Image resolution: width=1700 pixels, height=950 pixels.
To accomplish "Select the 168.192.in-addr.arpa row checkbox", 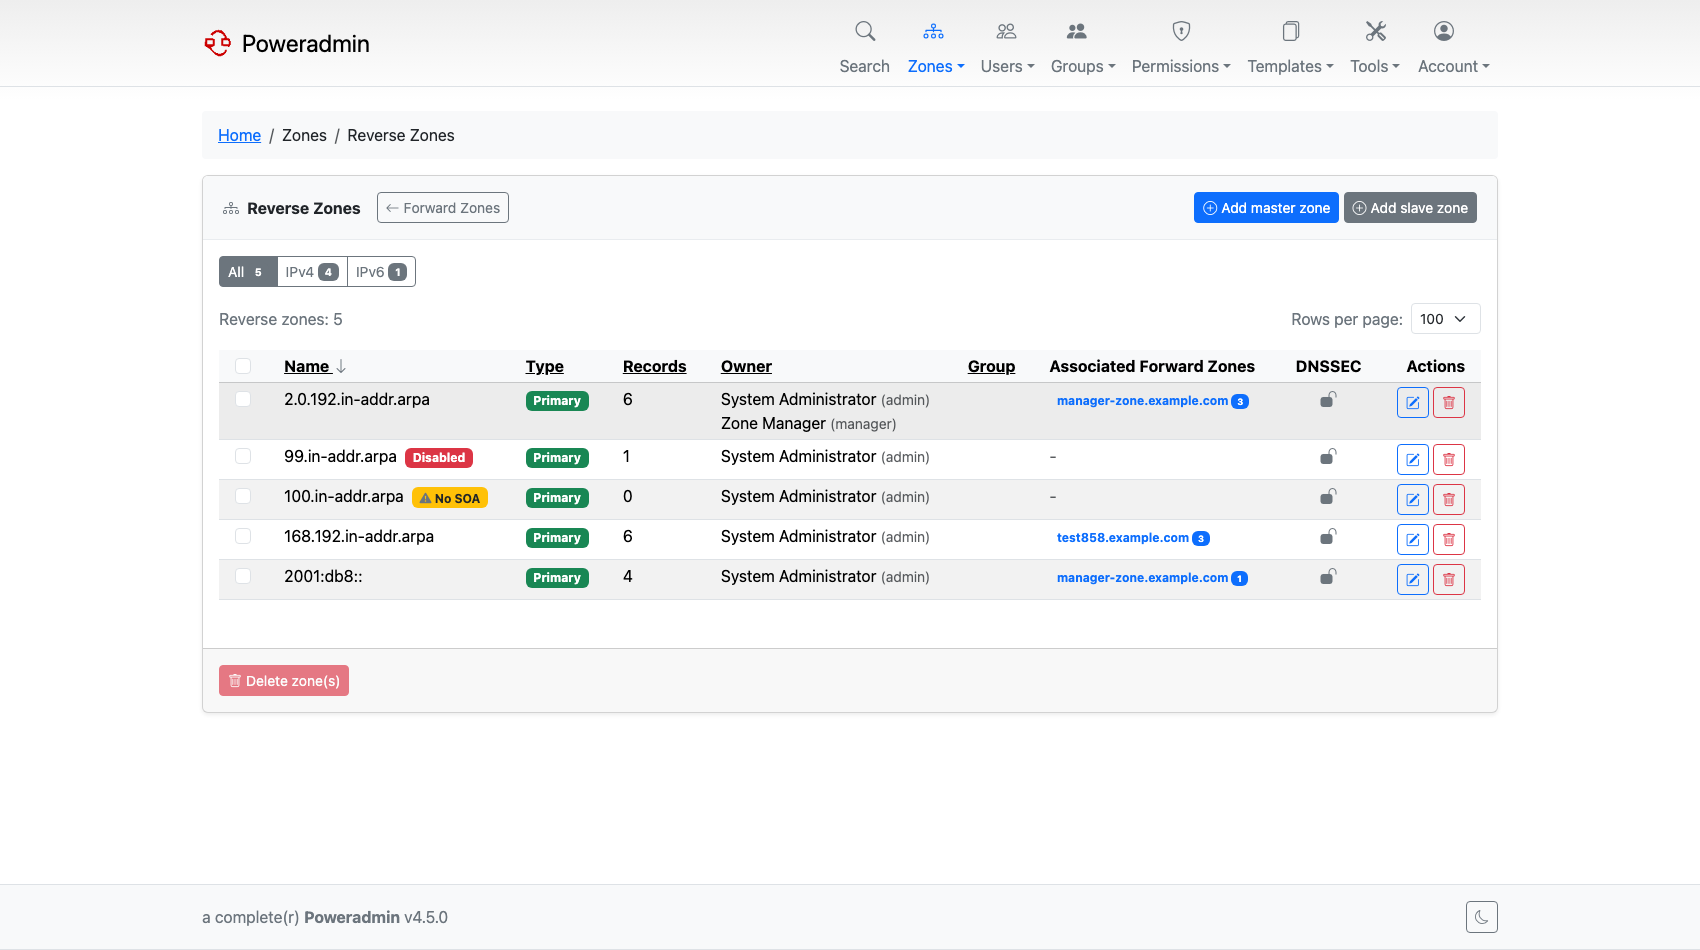I will pos(243,536).
